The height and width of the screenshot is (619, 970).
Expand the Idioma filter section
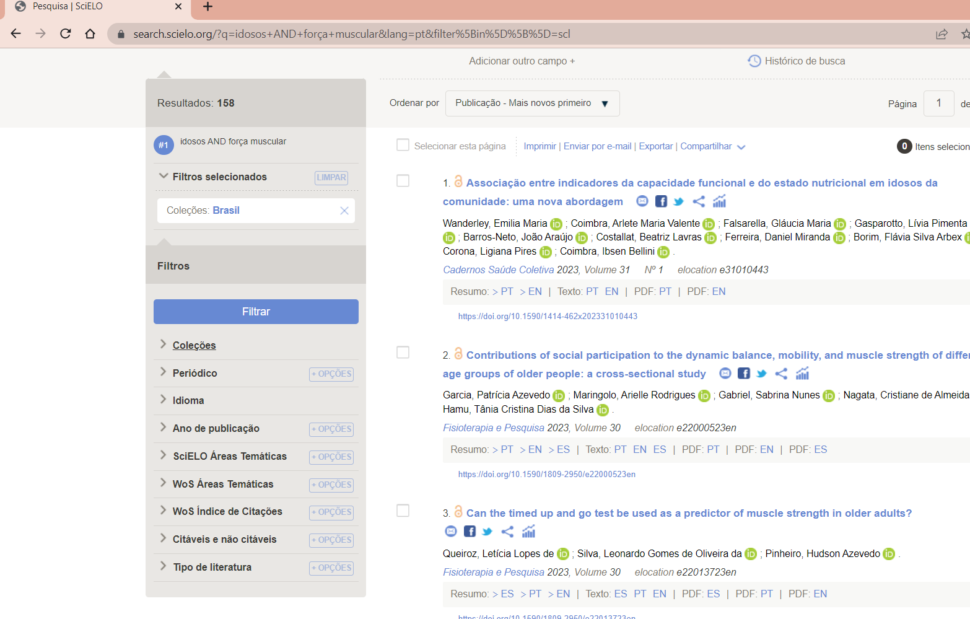pos(188,400)
